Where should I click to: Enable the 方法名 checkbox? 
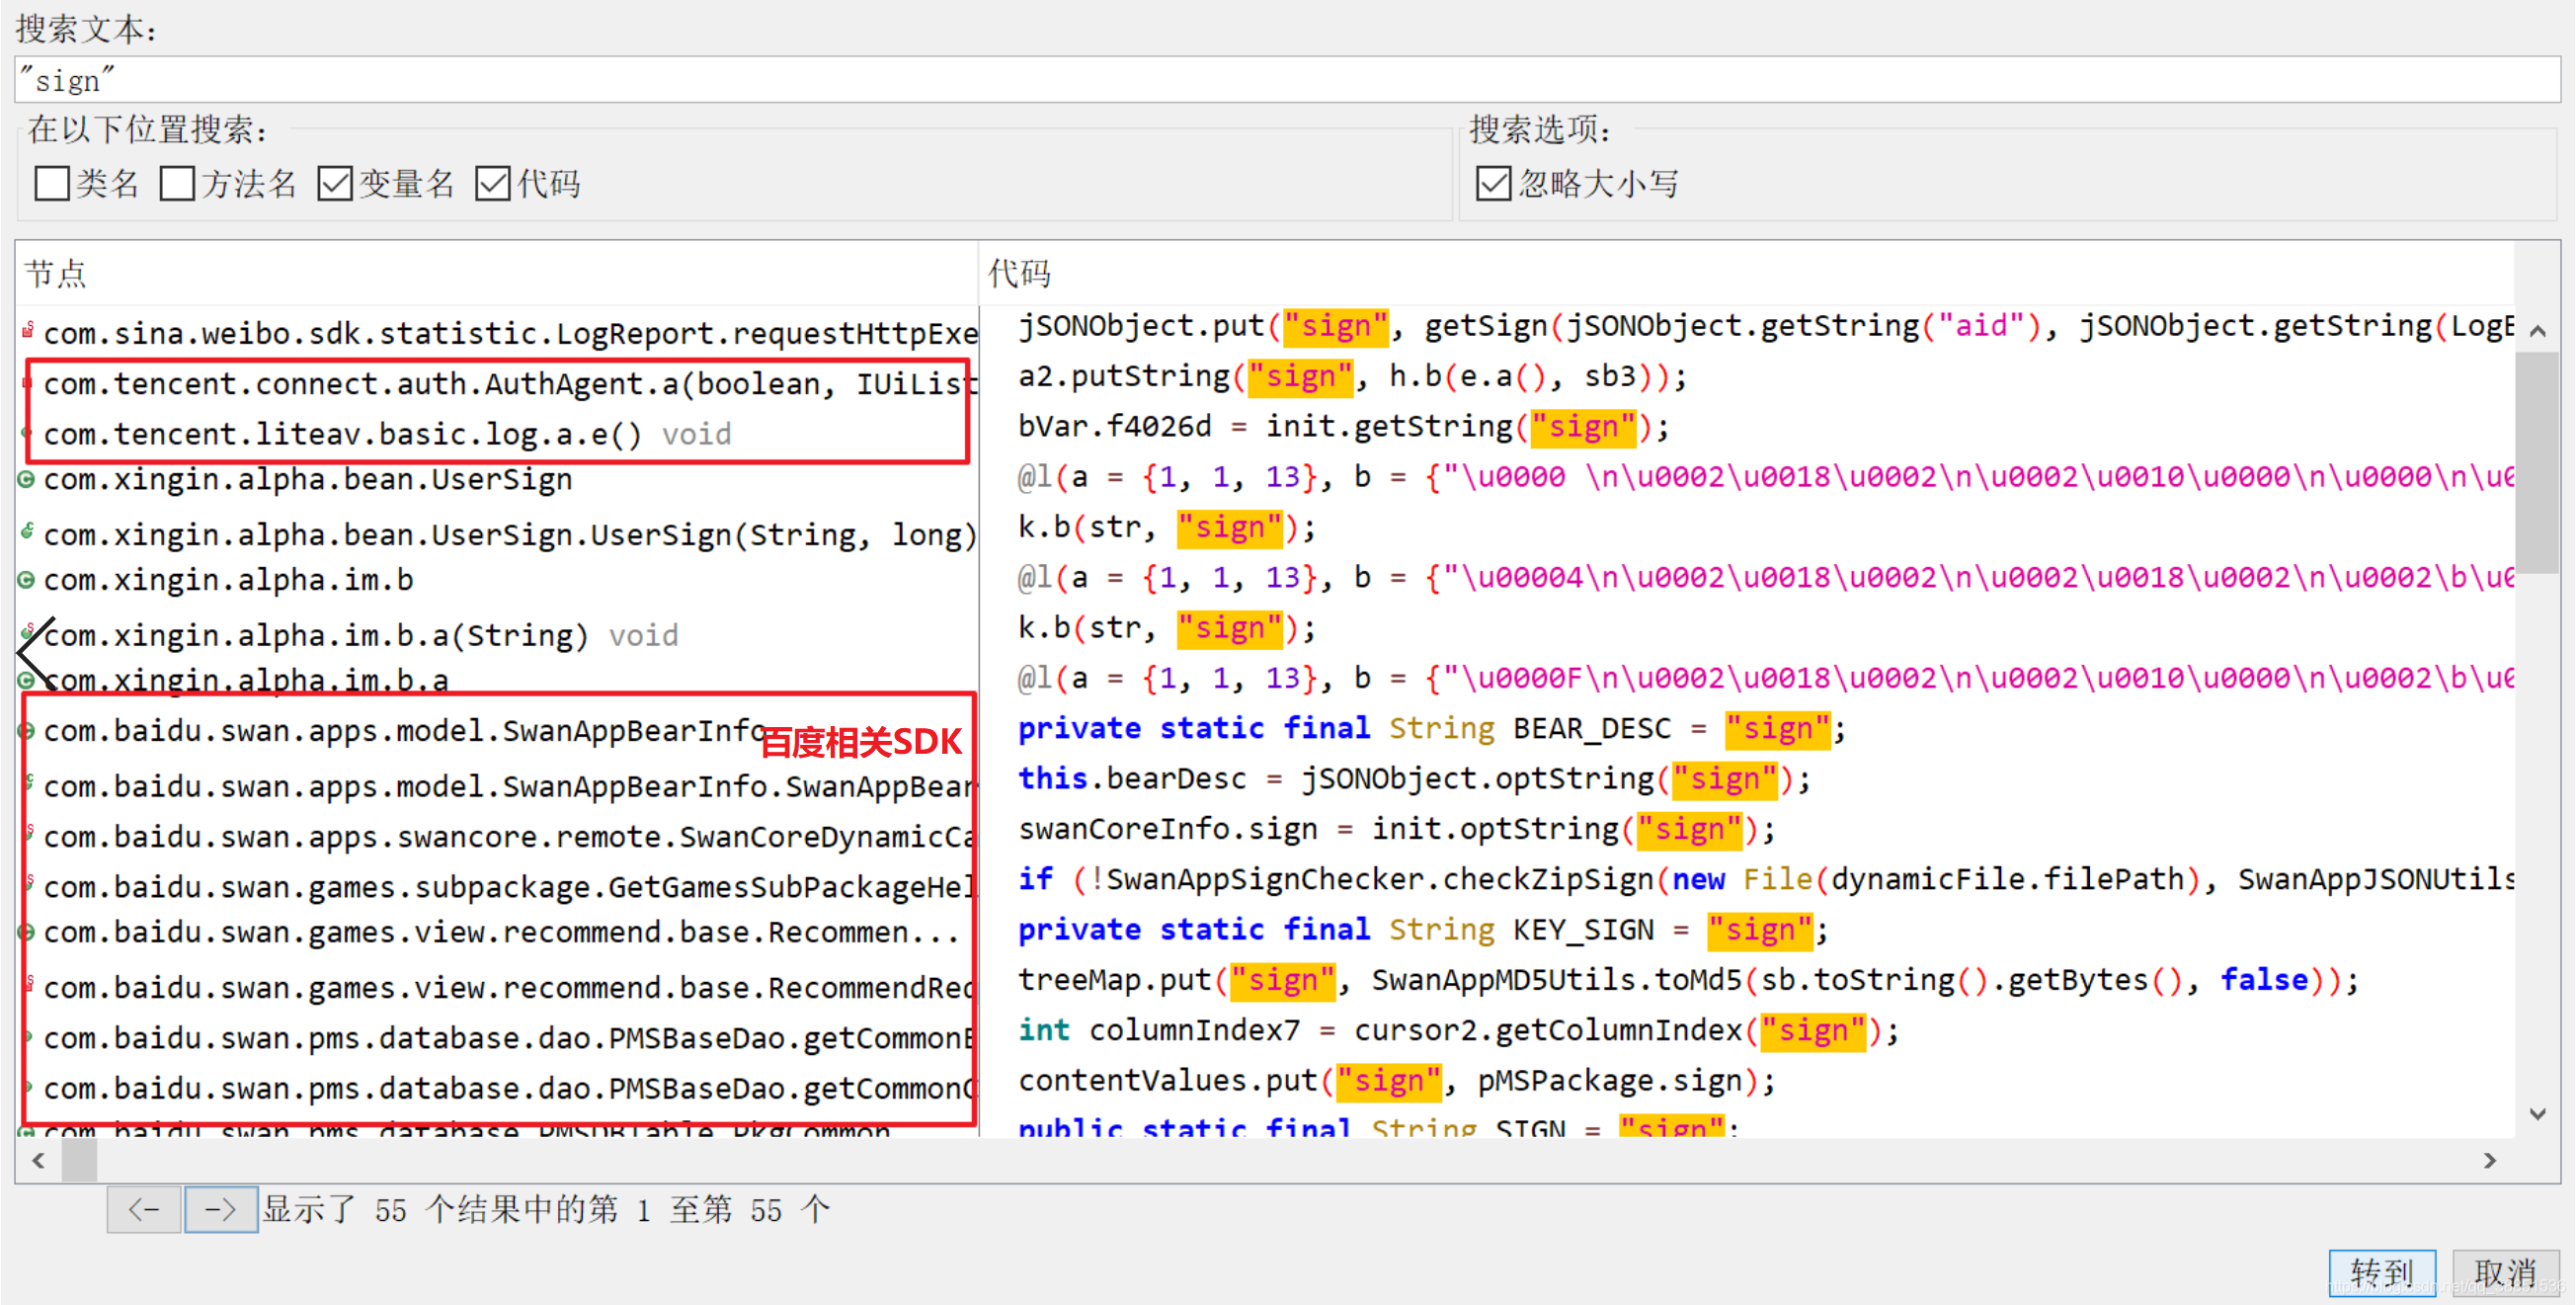177,184
